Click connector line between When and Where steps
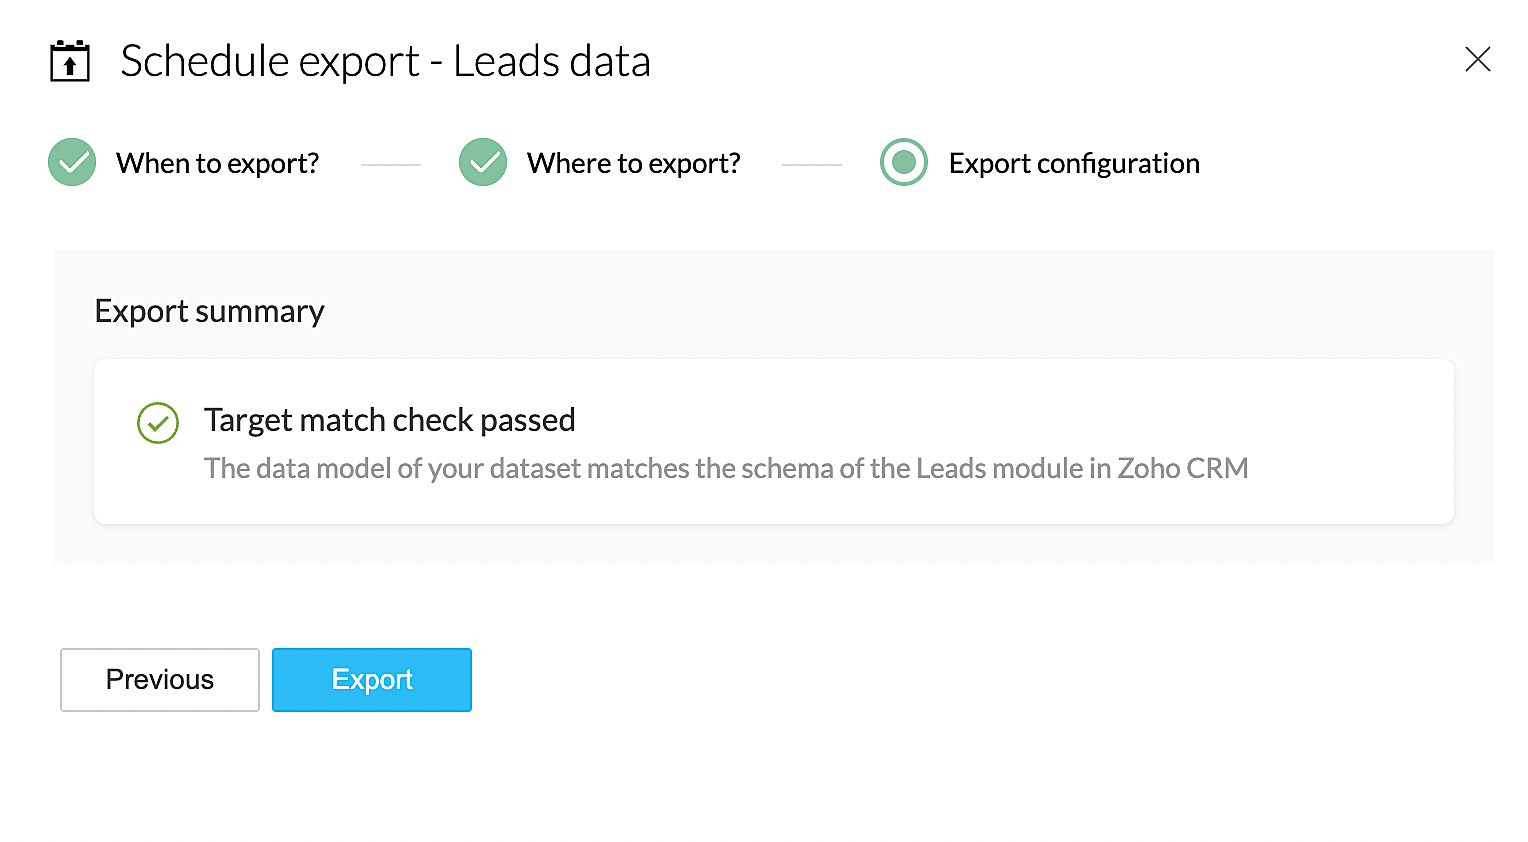This screenshot has width=1528, height=842. (x=390, y=164)
